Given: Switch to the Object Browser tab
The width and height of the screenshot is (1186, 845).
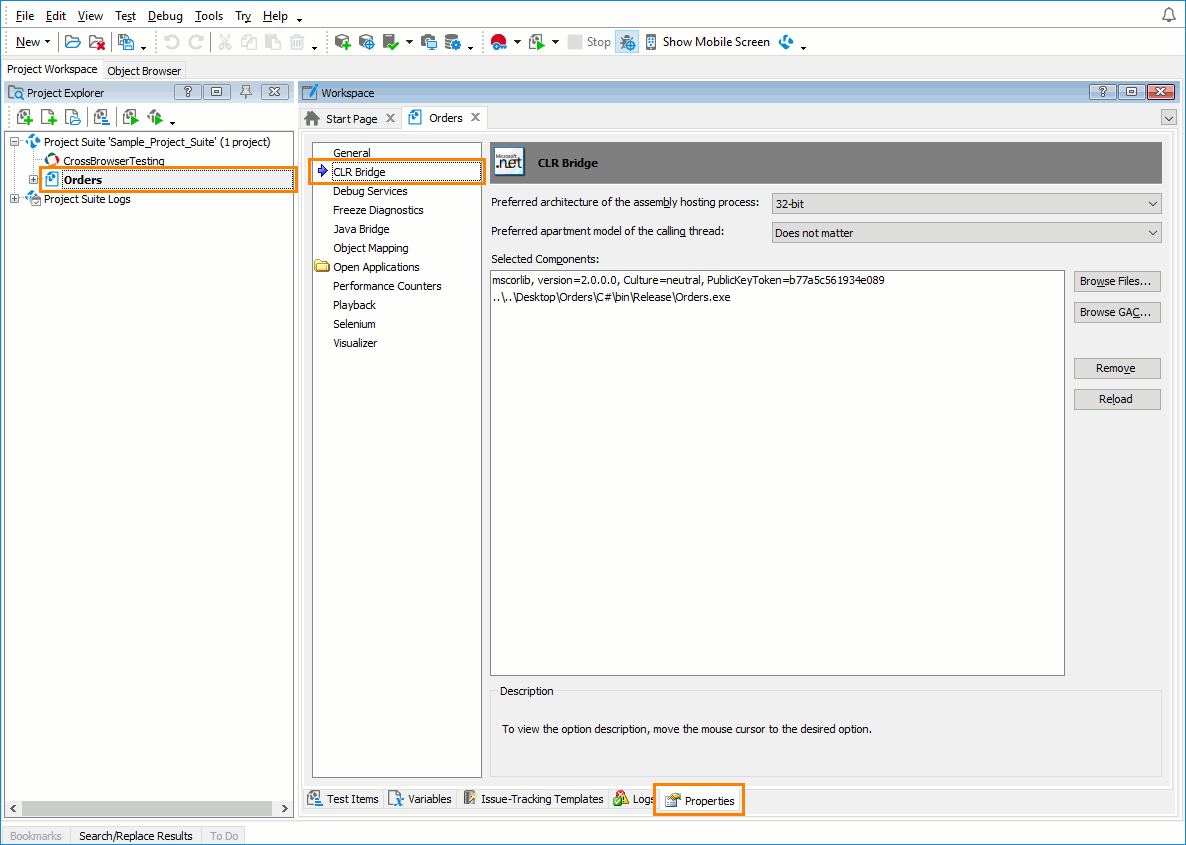Looking at the screenshot, I should pyautogui.click(x=144, y=71).
